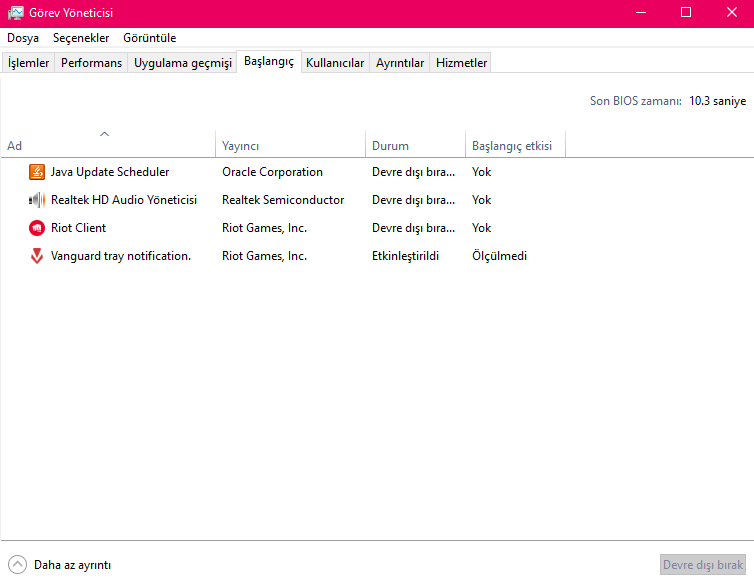Click the Realtek HD Audio speaker icon
Screen dimensions: 754x586
[x=37, y=199]
